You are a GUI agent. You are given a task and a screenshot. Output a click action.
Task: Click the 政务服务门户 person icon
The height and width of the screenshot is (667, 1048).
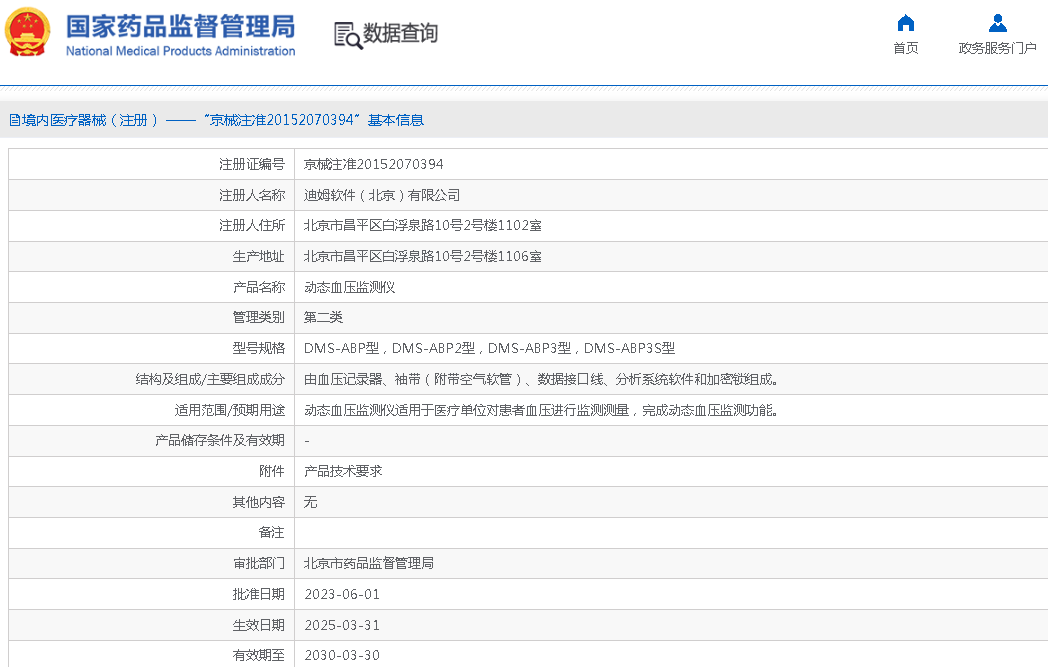click(997, 23)
